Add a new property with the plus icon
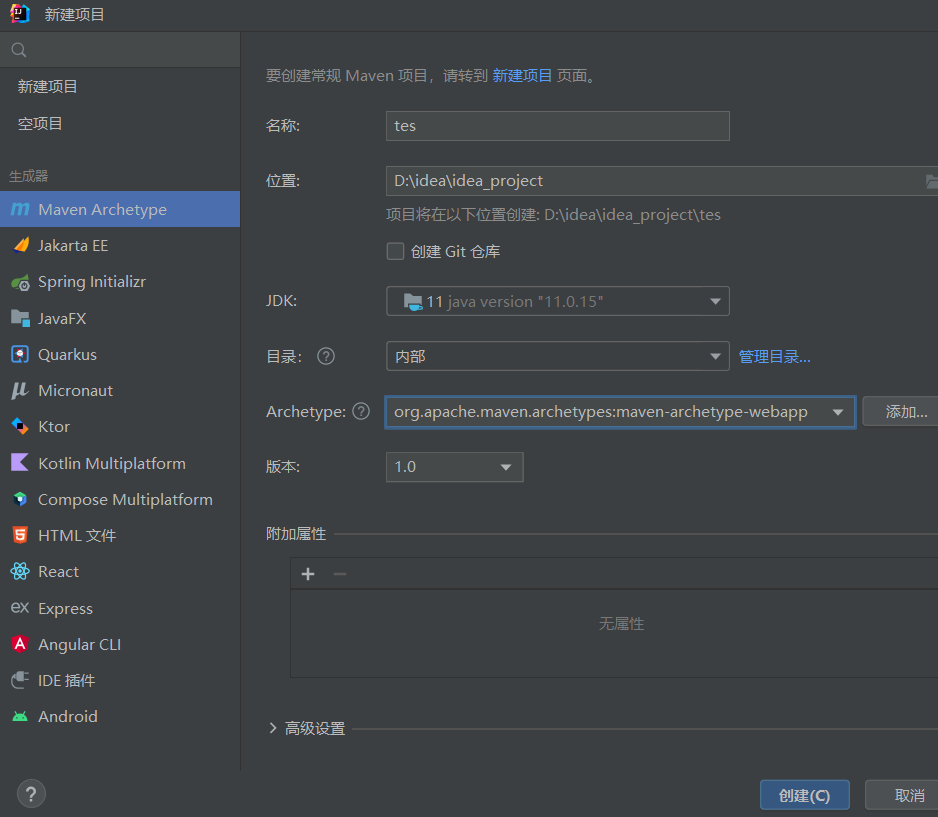Image resolution: width=938 pixels, height=817 pixels. [308, 573]
